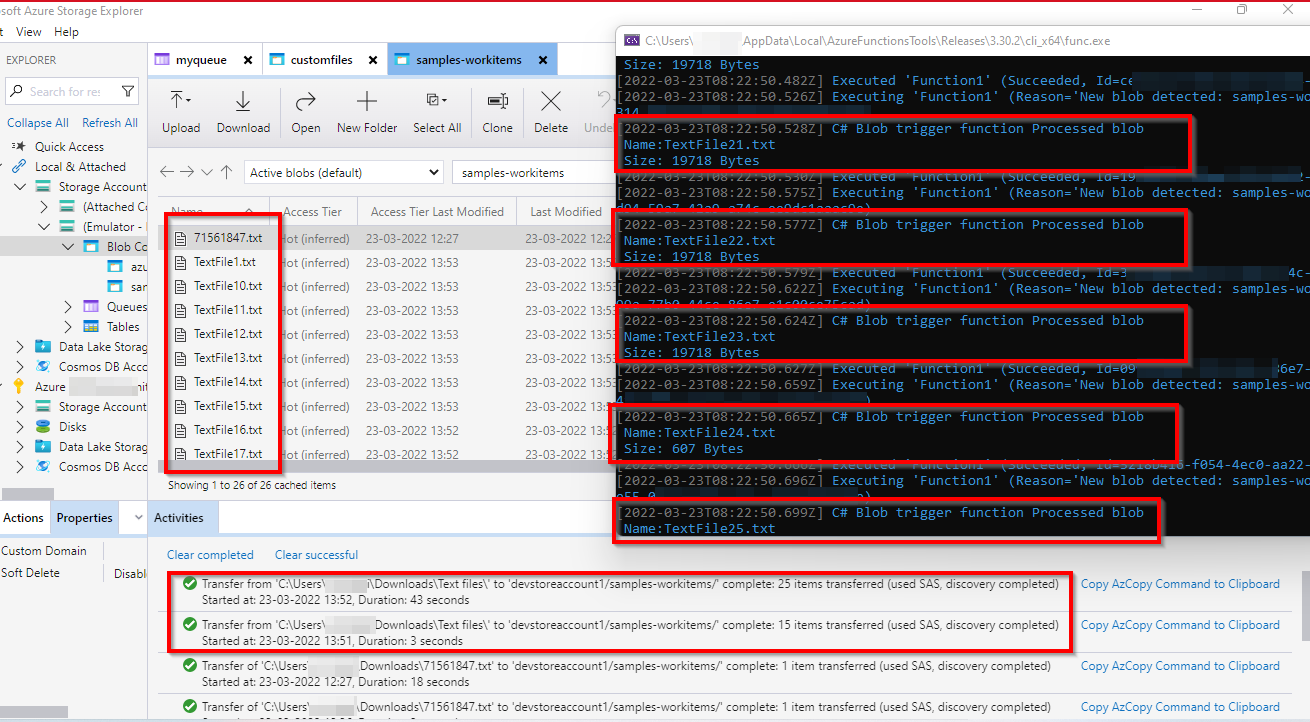Screen dimensions: 1310x722
Task: Click the magnifier icon in explorer search box
Action: coord(17,92)
